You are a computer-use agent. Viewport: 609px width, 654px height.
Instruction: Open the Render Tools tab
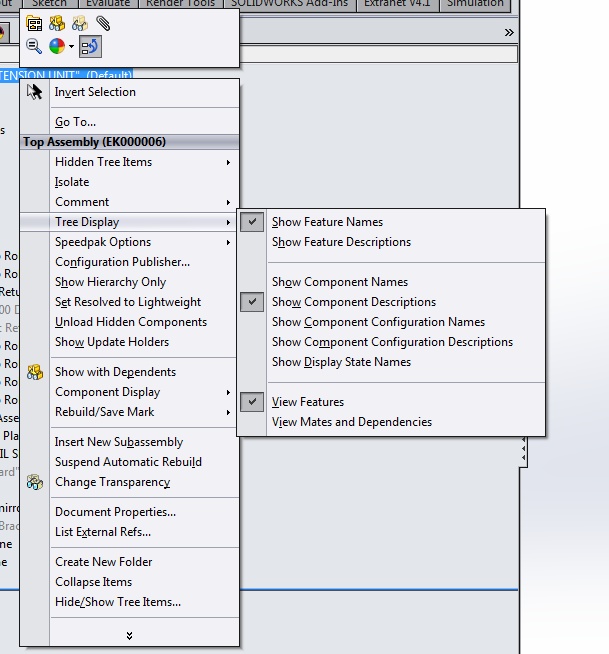[x=180, y=4]
